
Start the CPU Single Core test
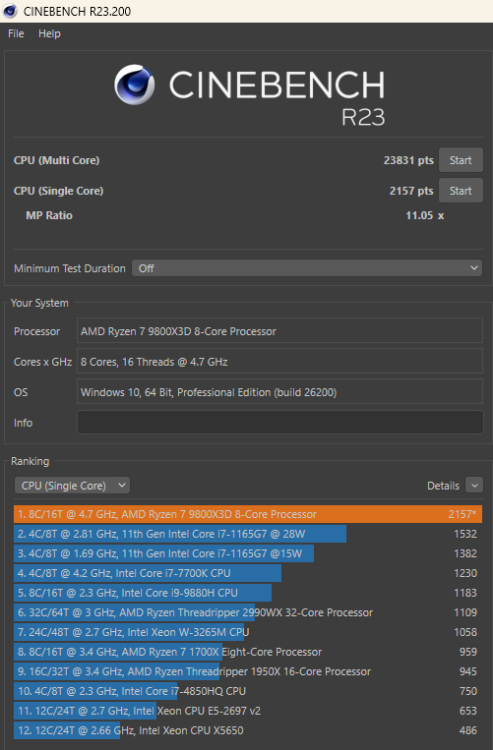(x=460, y=191)
